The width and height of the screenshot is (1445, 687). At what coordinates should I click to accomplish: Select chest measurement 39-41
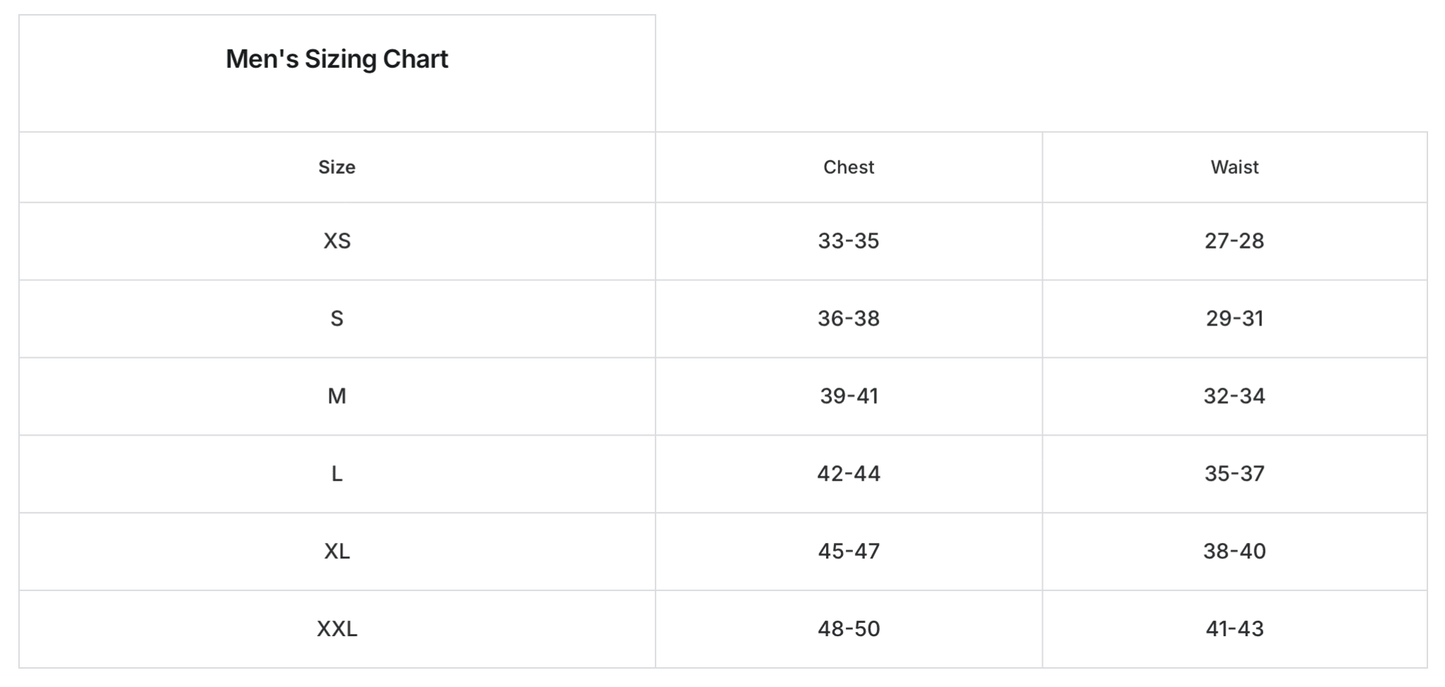[x=849, y=396]
